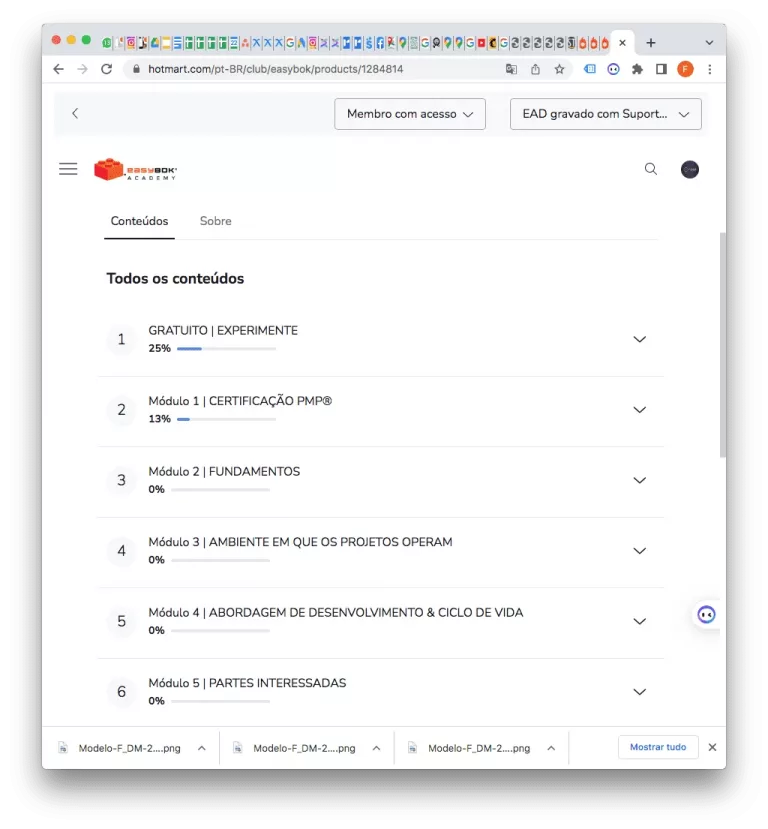768x829 pixels.
Task: Click the browser address bar URL
Action: pos(275,69)
